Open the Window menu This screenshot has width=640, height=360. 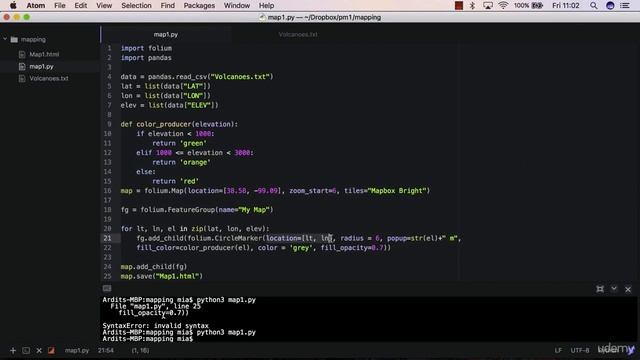pos(237,6)
